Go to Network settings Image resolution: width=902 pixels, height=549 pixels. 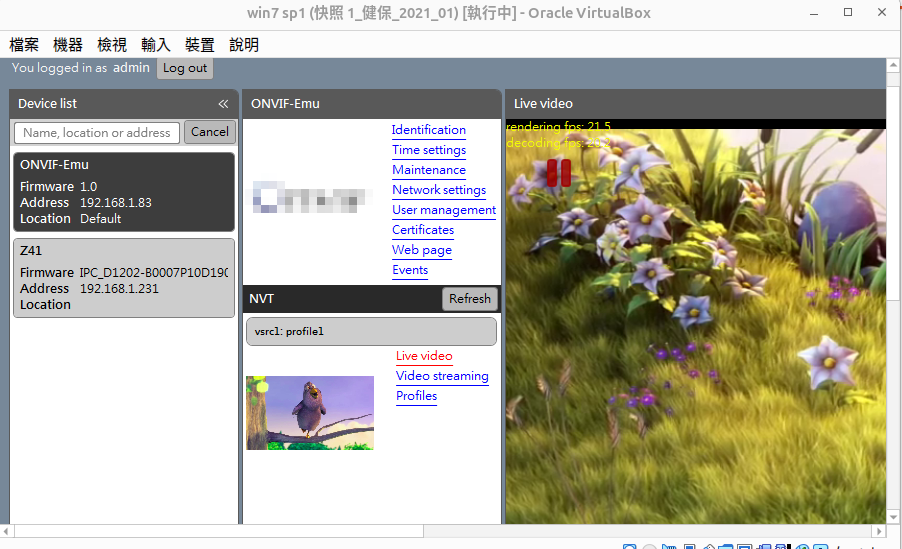pos(438,190)
